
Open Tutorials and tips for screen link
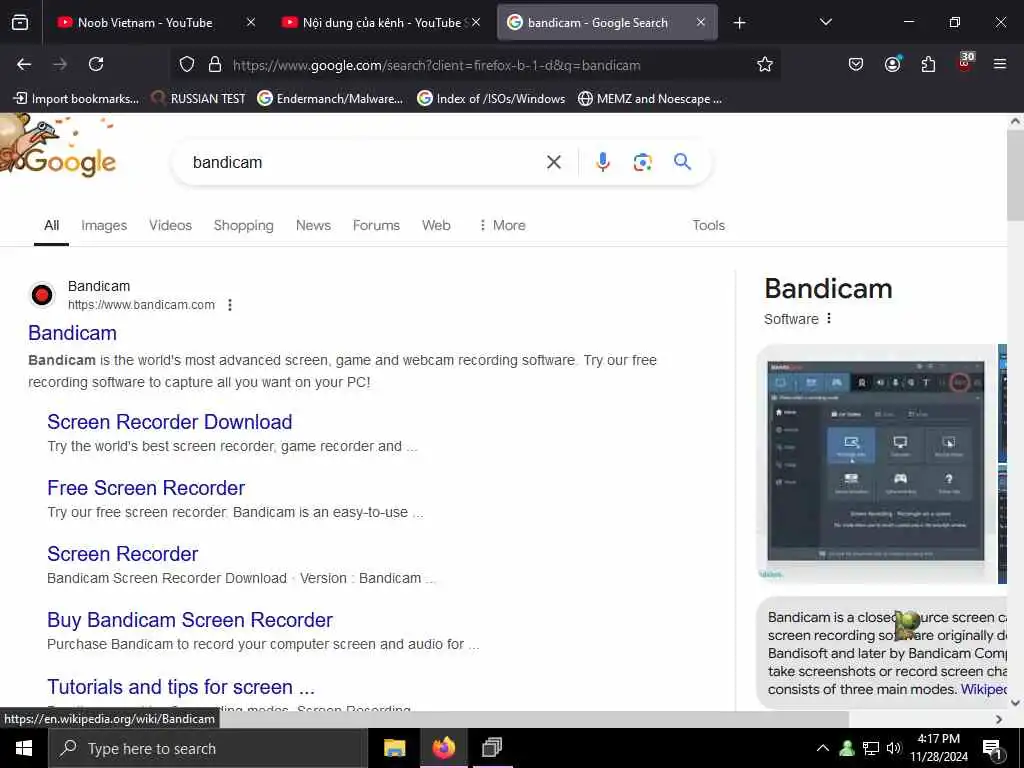point(181,687)
